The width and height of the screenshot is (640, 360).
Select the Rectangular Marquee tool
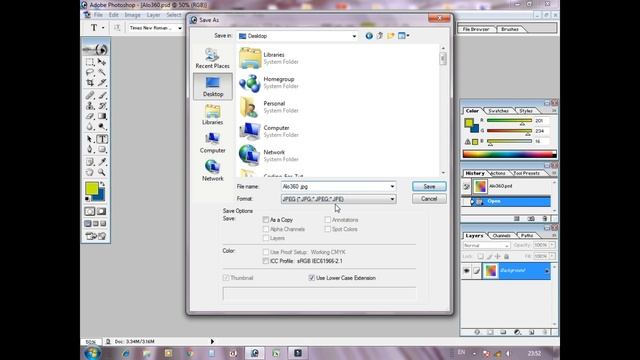(90, 62)
